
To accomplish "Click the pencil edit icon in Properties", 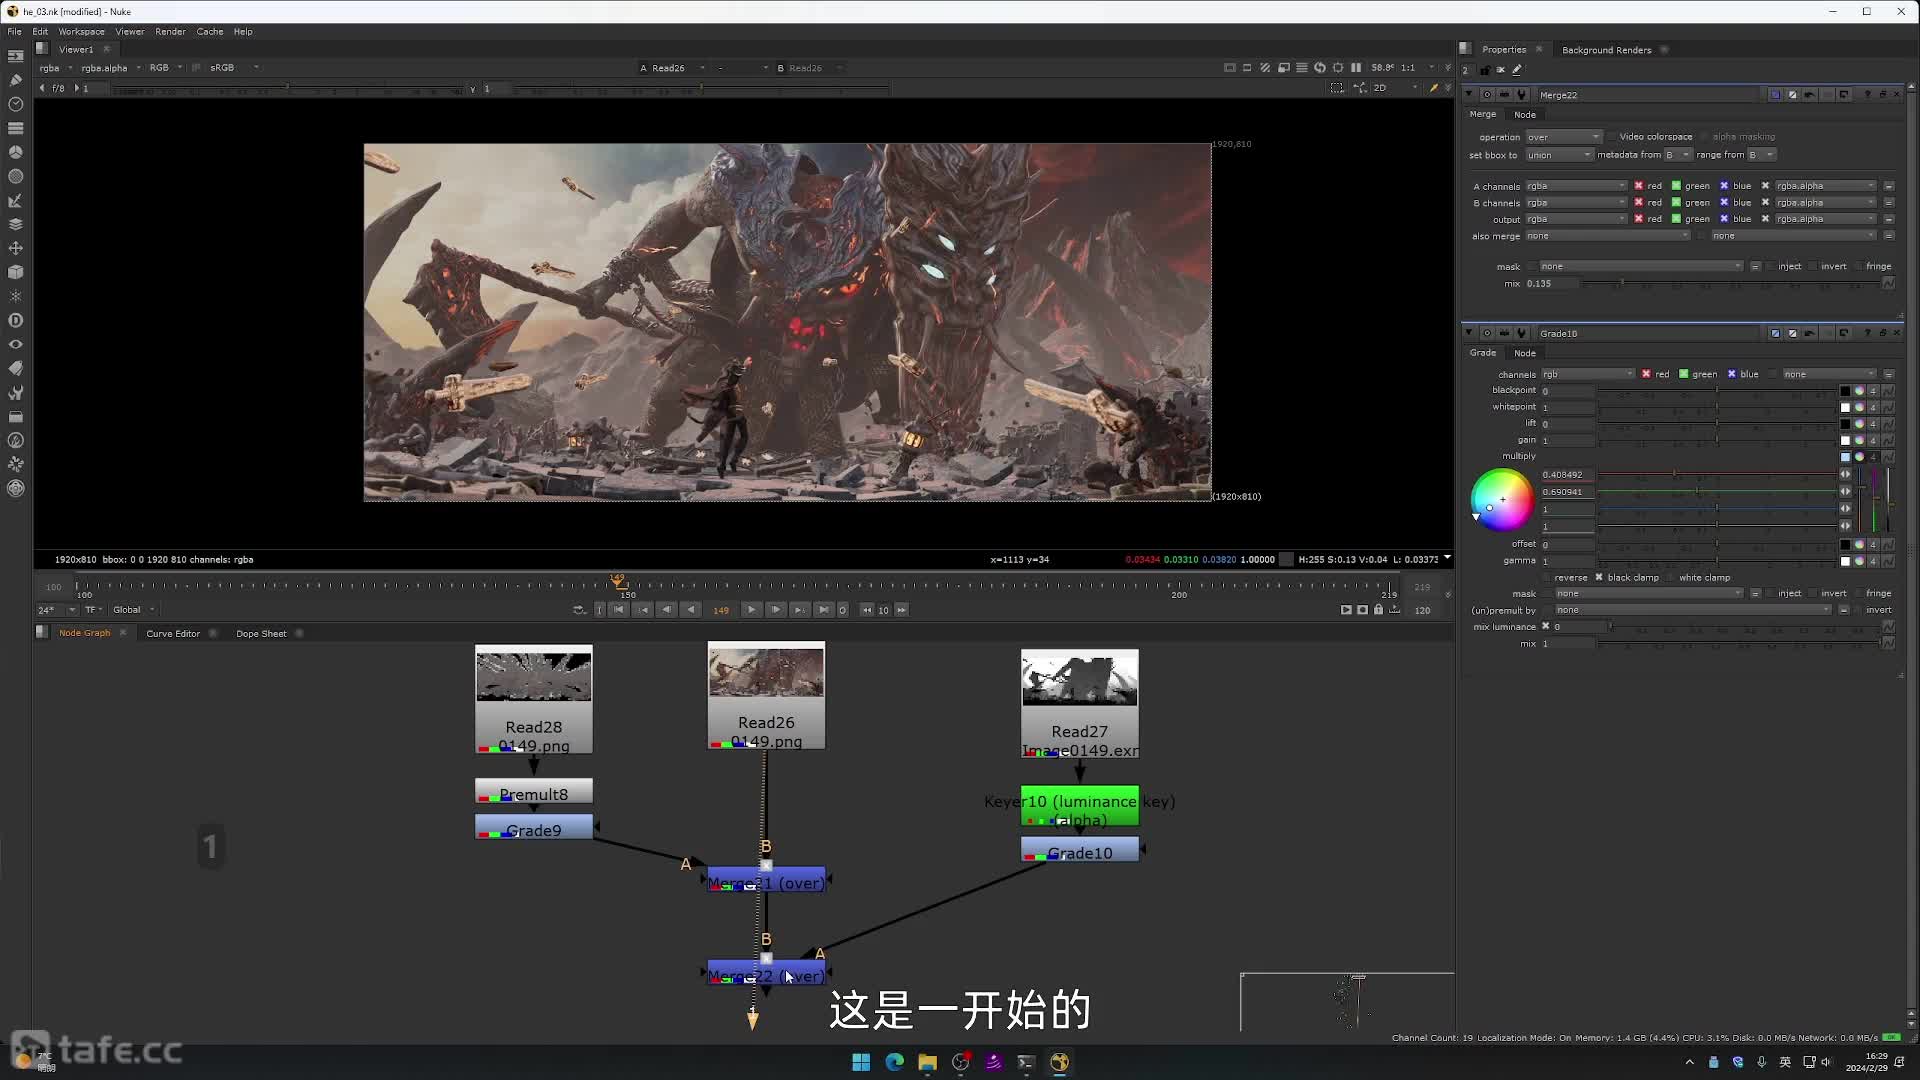I will click(1517, 70).
